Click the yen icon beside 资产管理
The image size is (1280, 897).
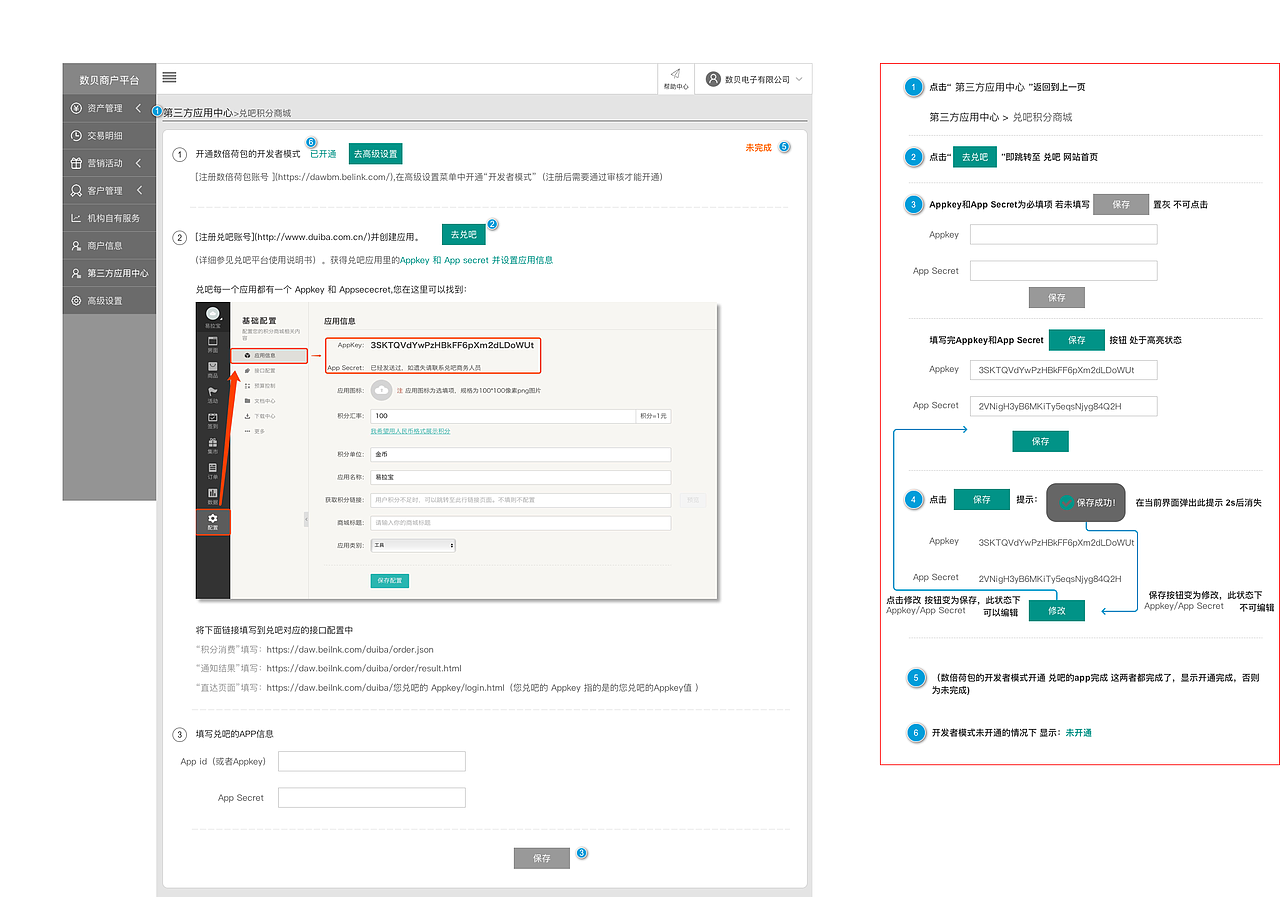click(77, 108)
